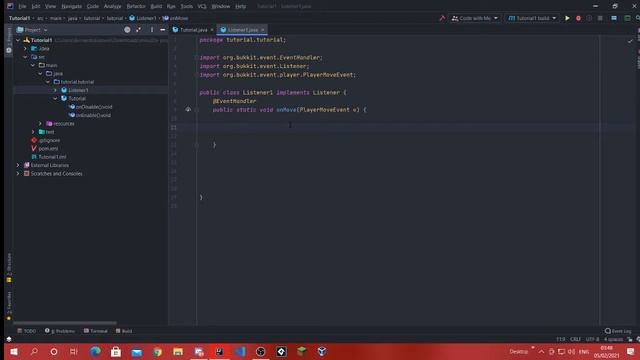
Task: Open the Problems tool window
Action: click(x=60, y=331)
